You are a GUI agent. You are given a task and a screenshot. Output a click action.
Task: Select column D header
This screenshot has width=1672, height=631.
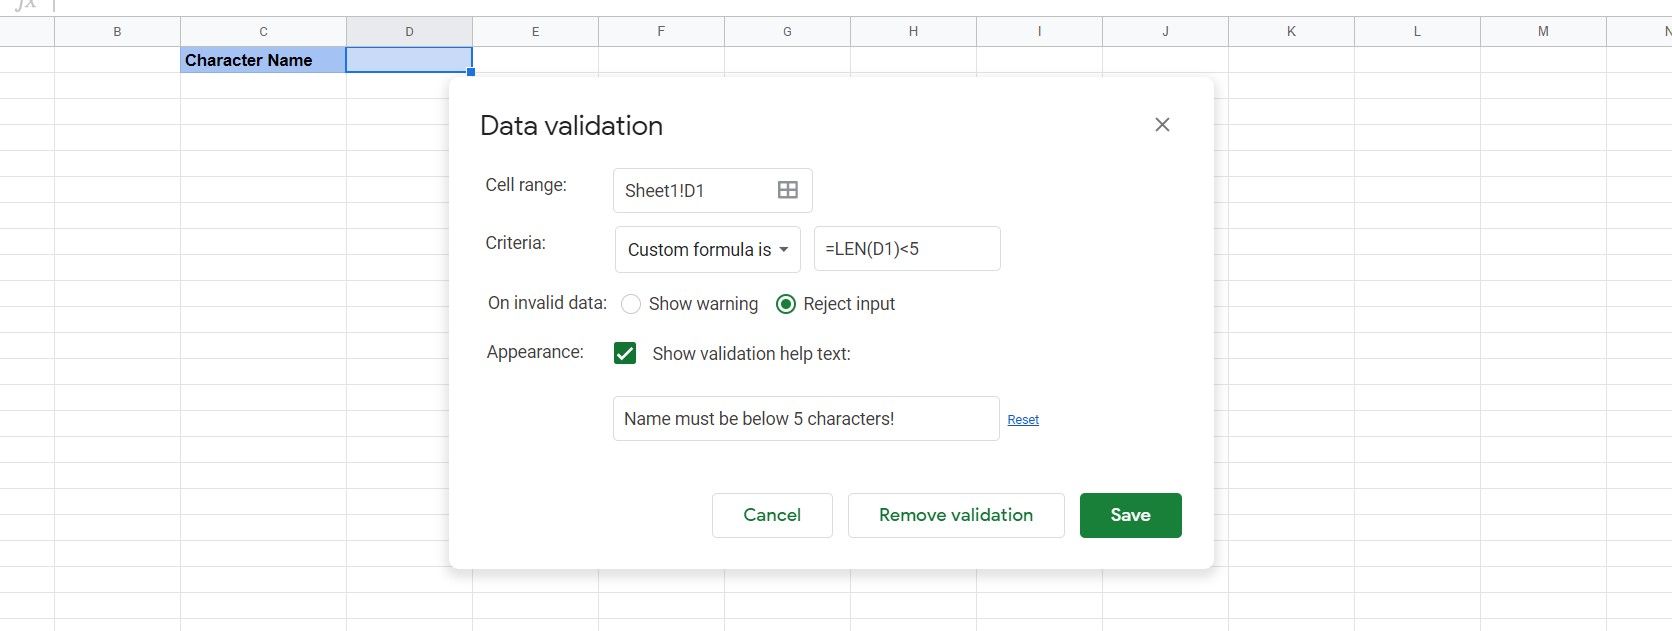[x=409, y=32]
